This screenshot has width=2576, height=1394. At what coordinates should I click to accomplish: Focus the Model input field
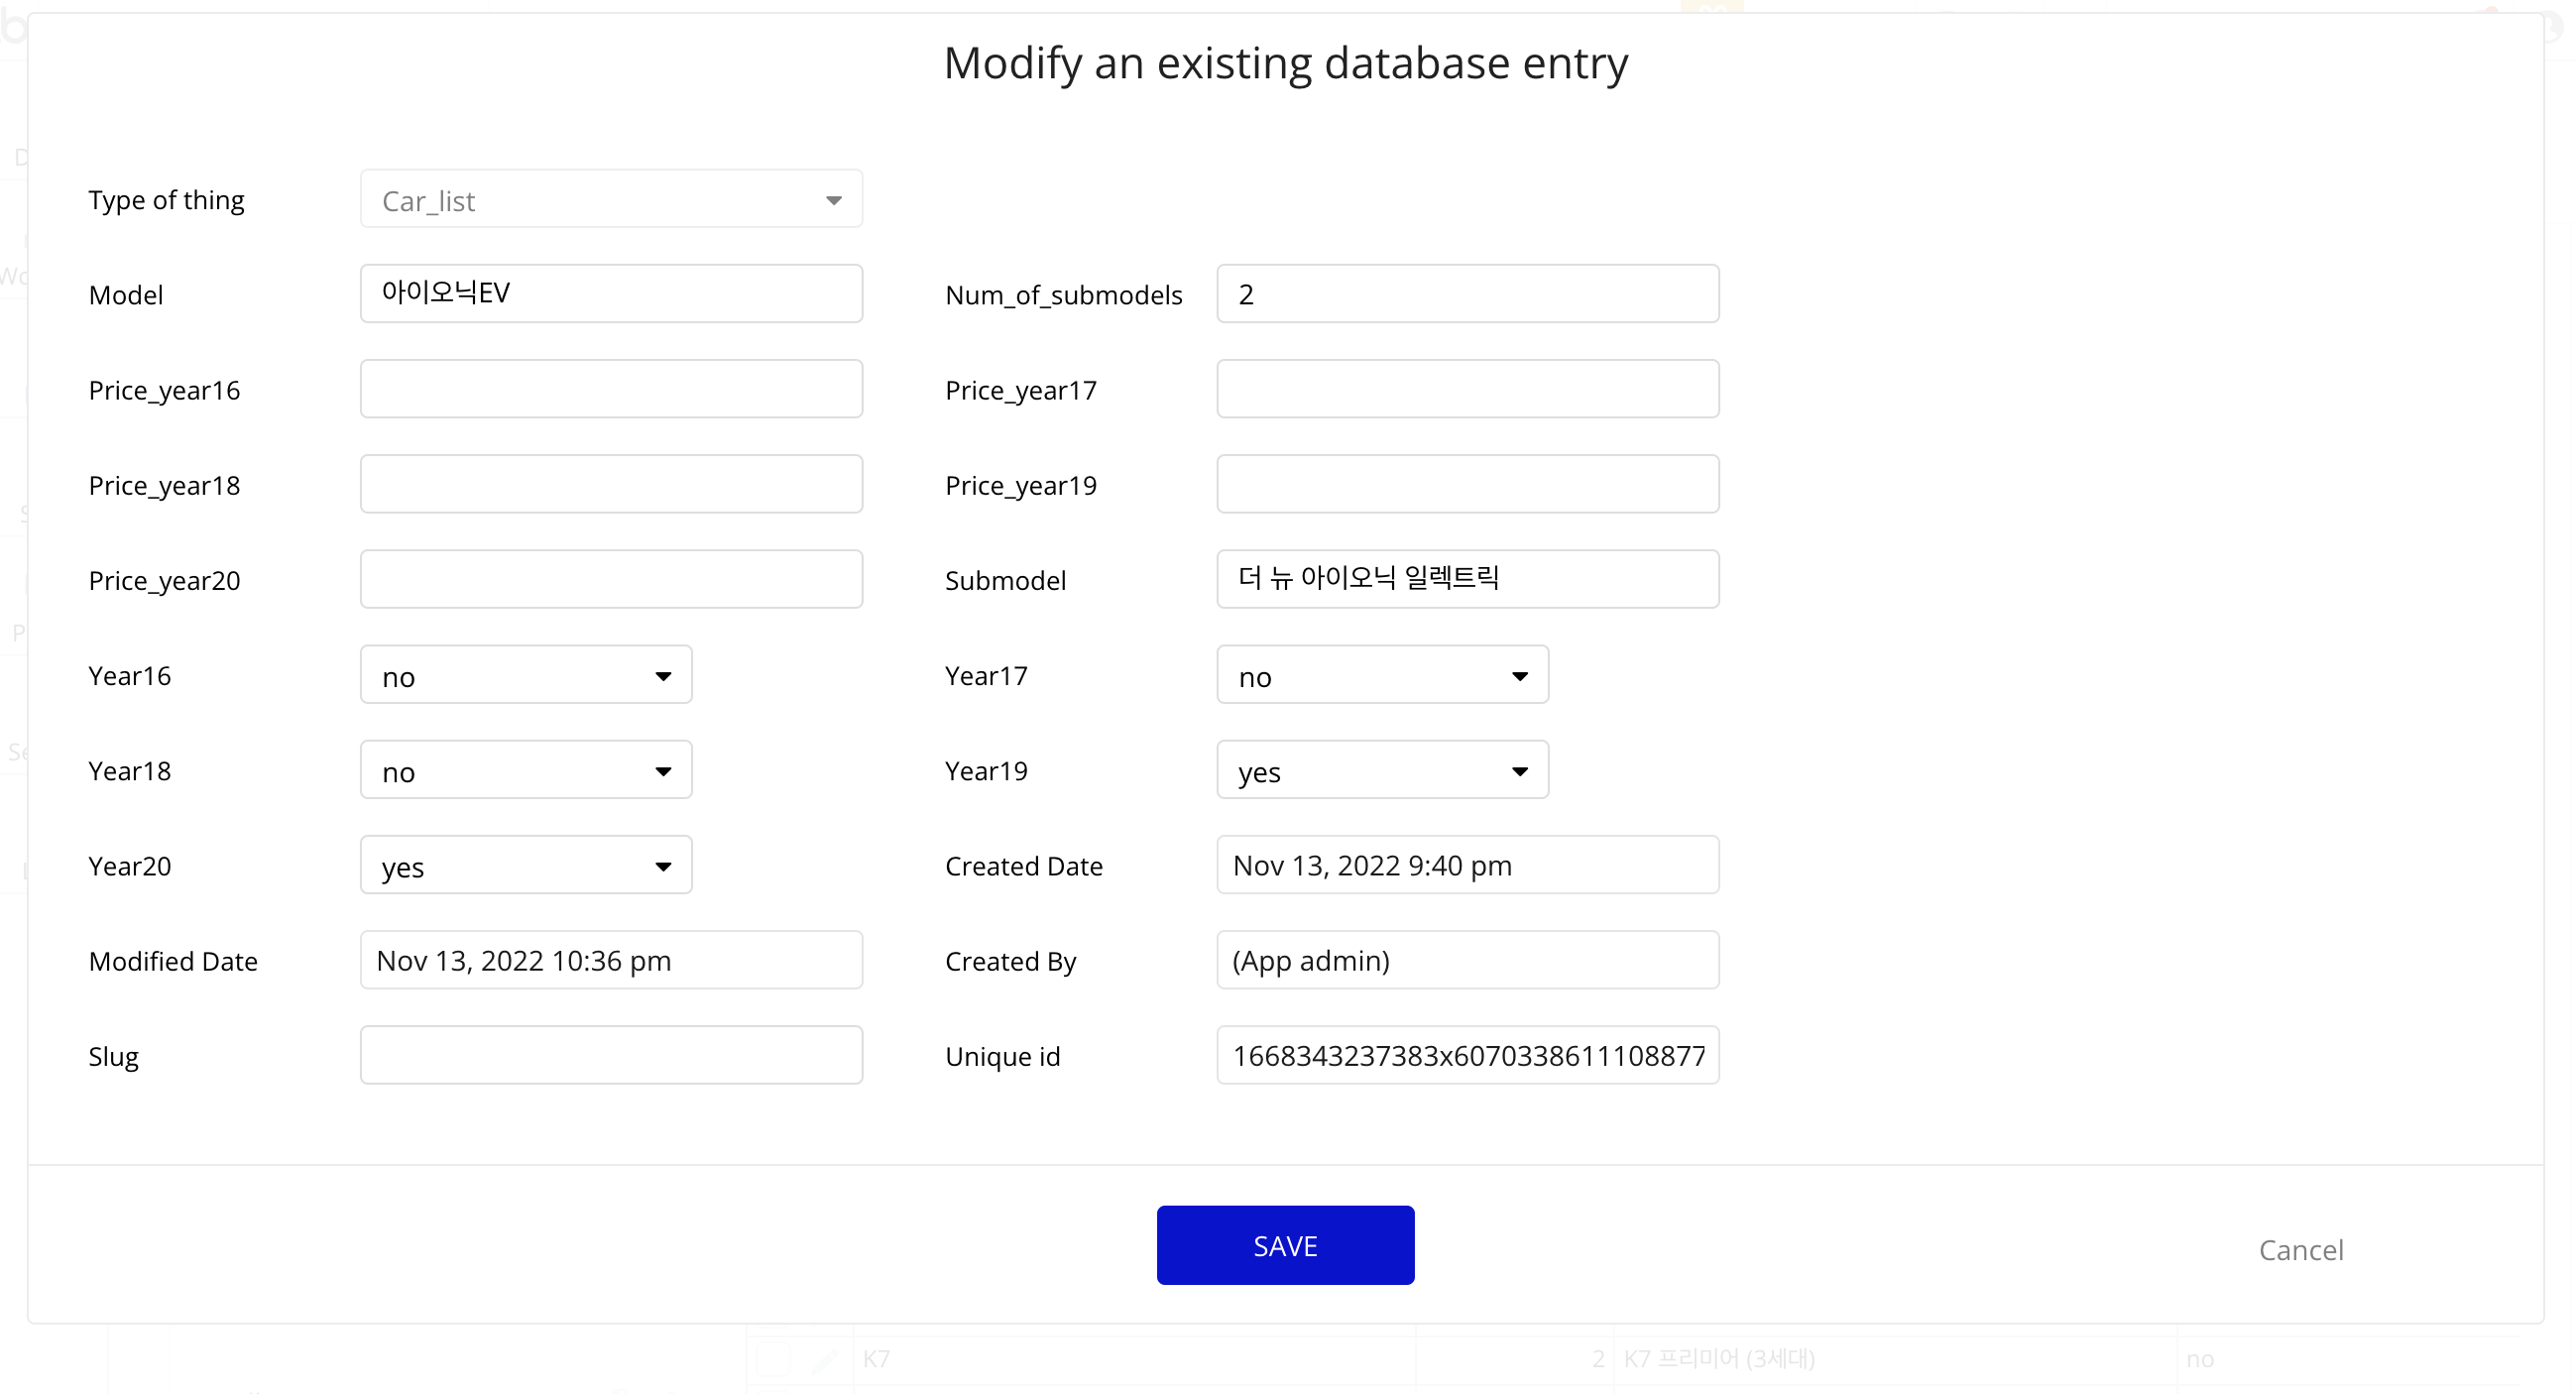click(x=610, y=294)
